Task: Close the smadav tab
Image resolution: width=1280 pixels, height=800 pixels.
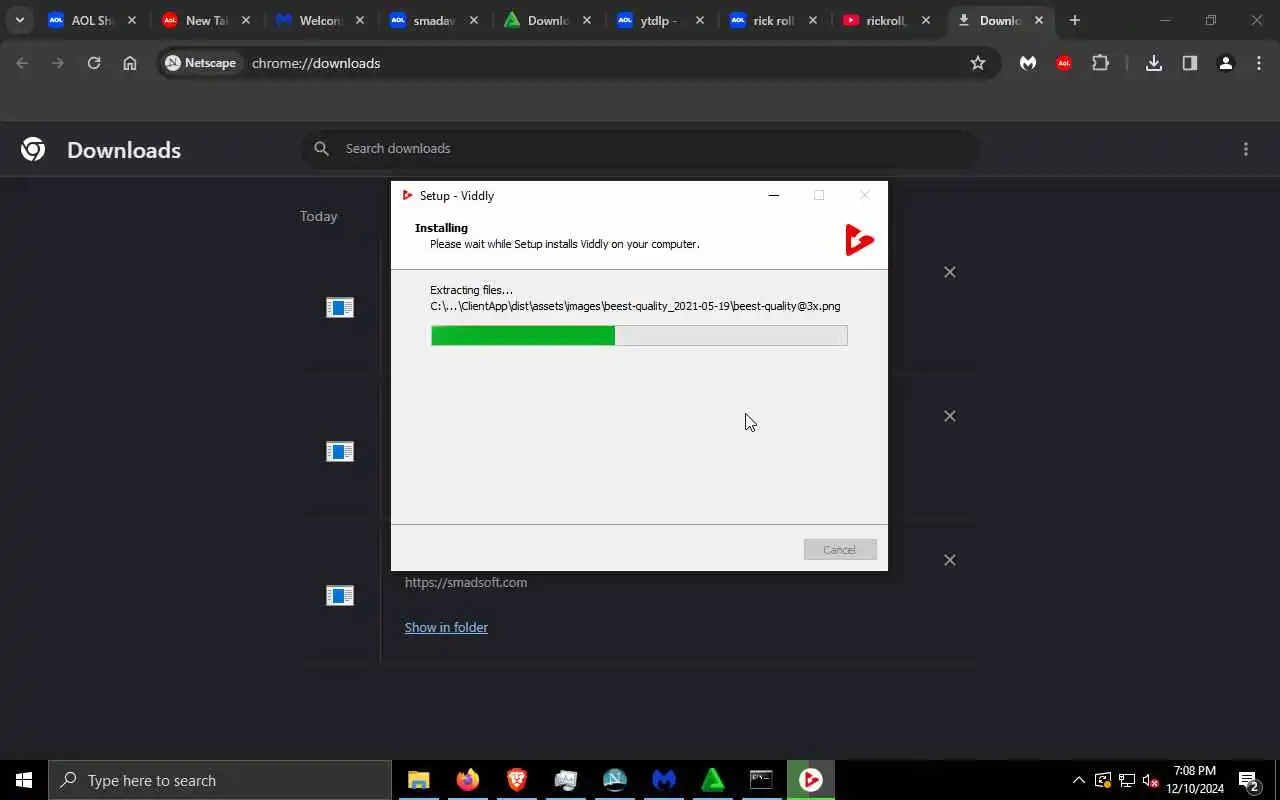Action: (x=473, y=20)
